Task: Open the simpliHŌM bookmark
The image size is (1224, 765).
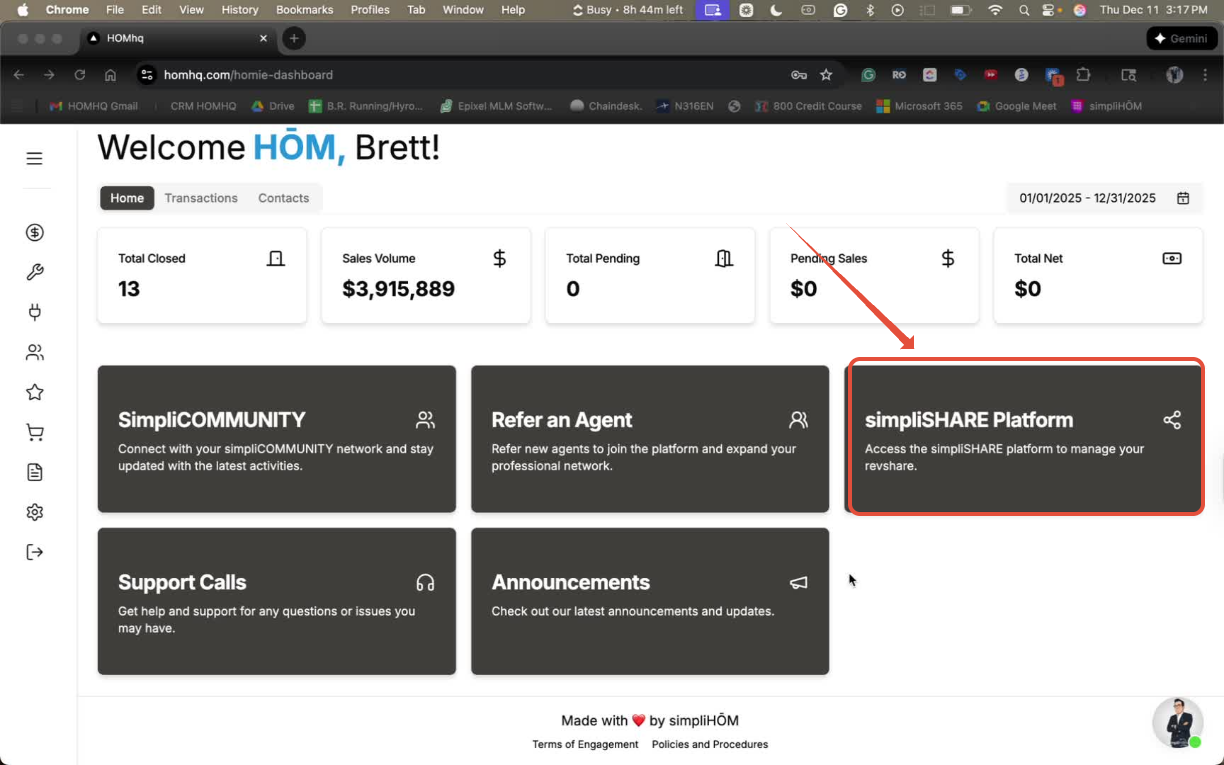Action: (x=1106, y=106)
